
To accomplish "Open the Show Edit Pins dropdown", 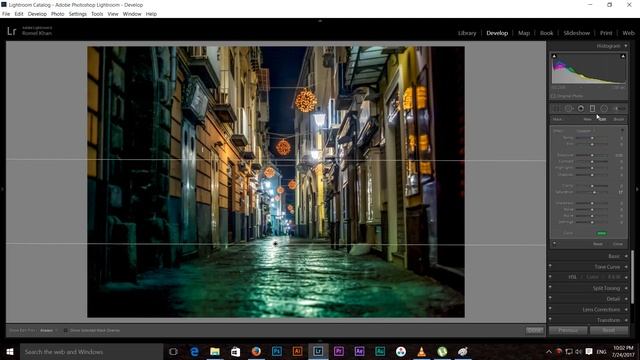I will point(49,330).
